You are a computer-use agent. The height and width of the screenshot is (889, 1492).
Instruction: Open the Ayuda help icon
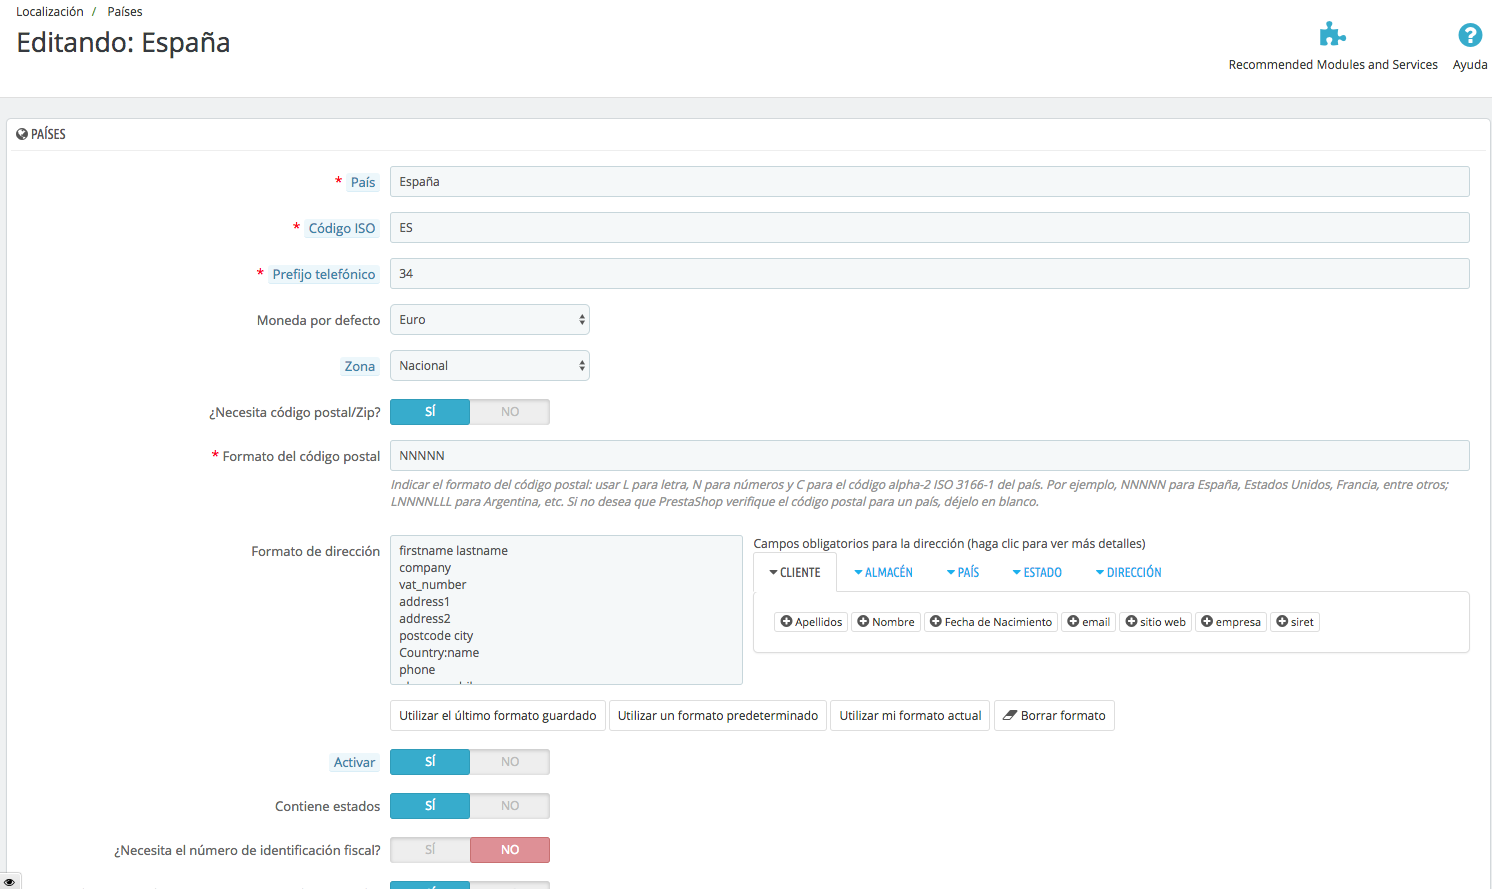coord(1469,35)
